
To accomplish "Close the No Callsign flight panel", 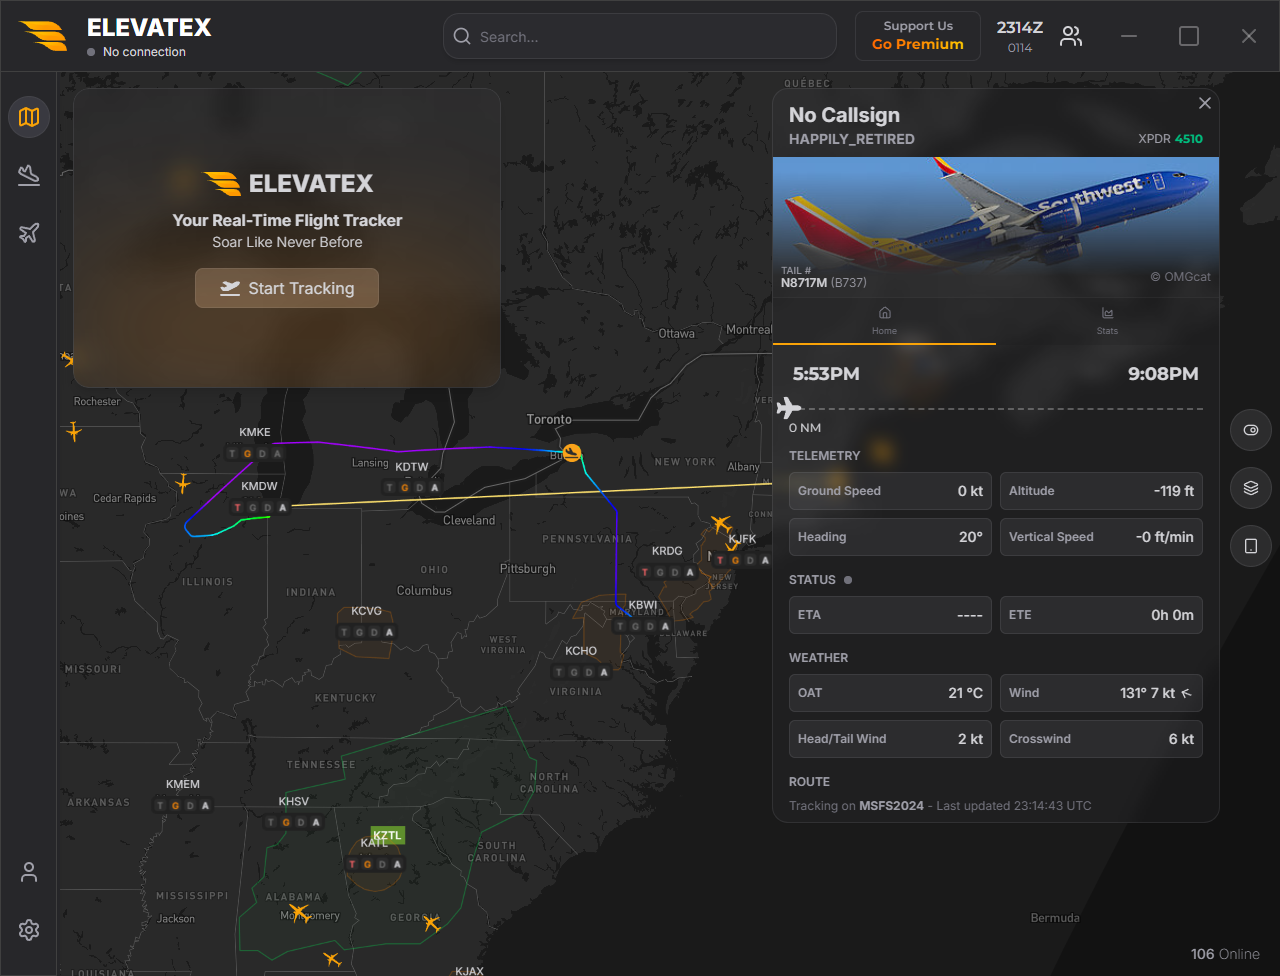I will (x=1205, y=103).
